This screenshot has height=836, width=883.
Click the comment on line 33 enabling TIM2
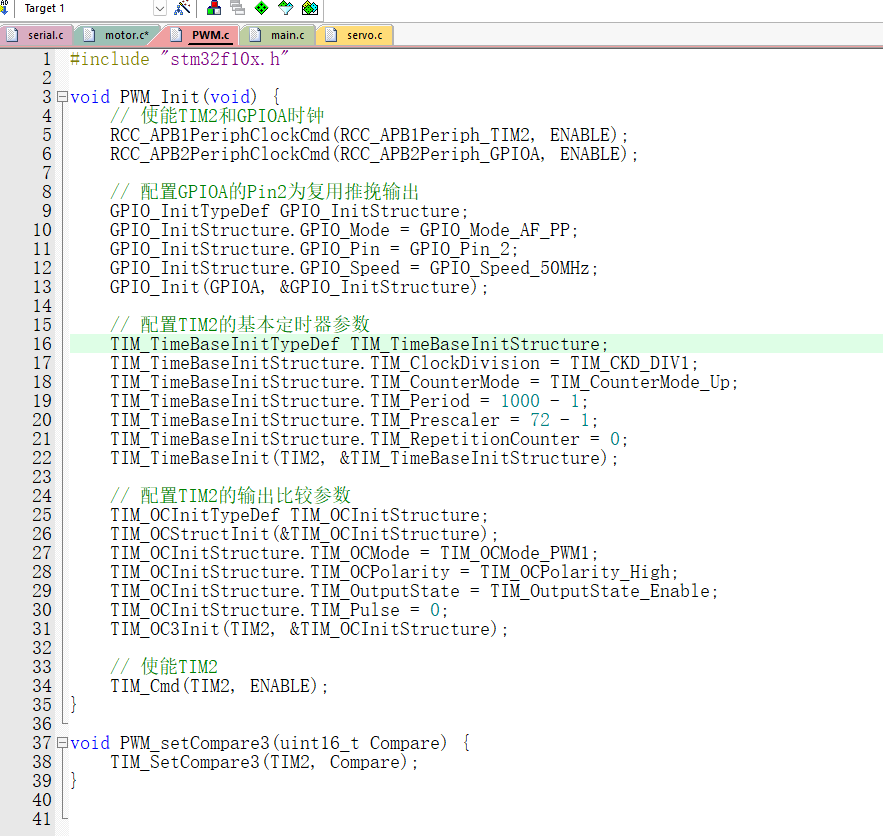[x=164, y=667]
